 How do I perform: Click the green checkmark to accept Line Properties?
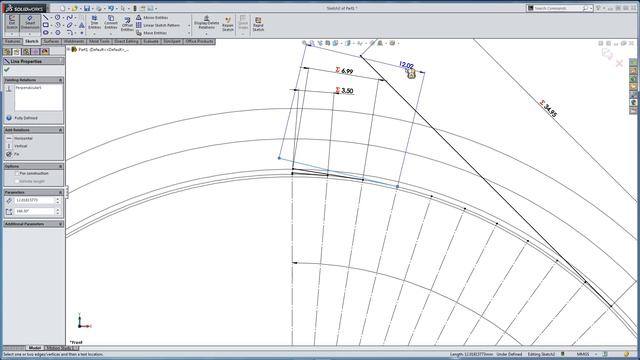7,70
